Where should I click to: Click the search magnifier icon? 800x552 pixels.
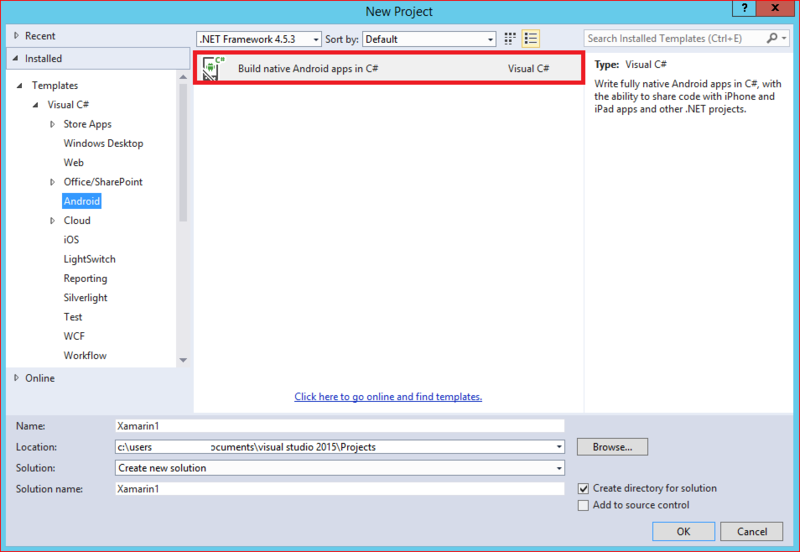tap(772, 38)
